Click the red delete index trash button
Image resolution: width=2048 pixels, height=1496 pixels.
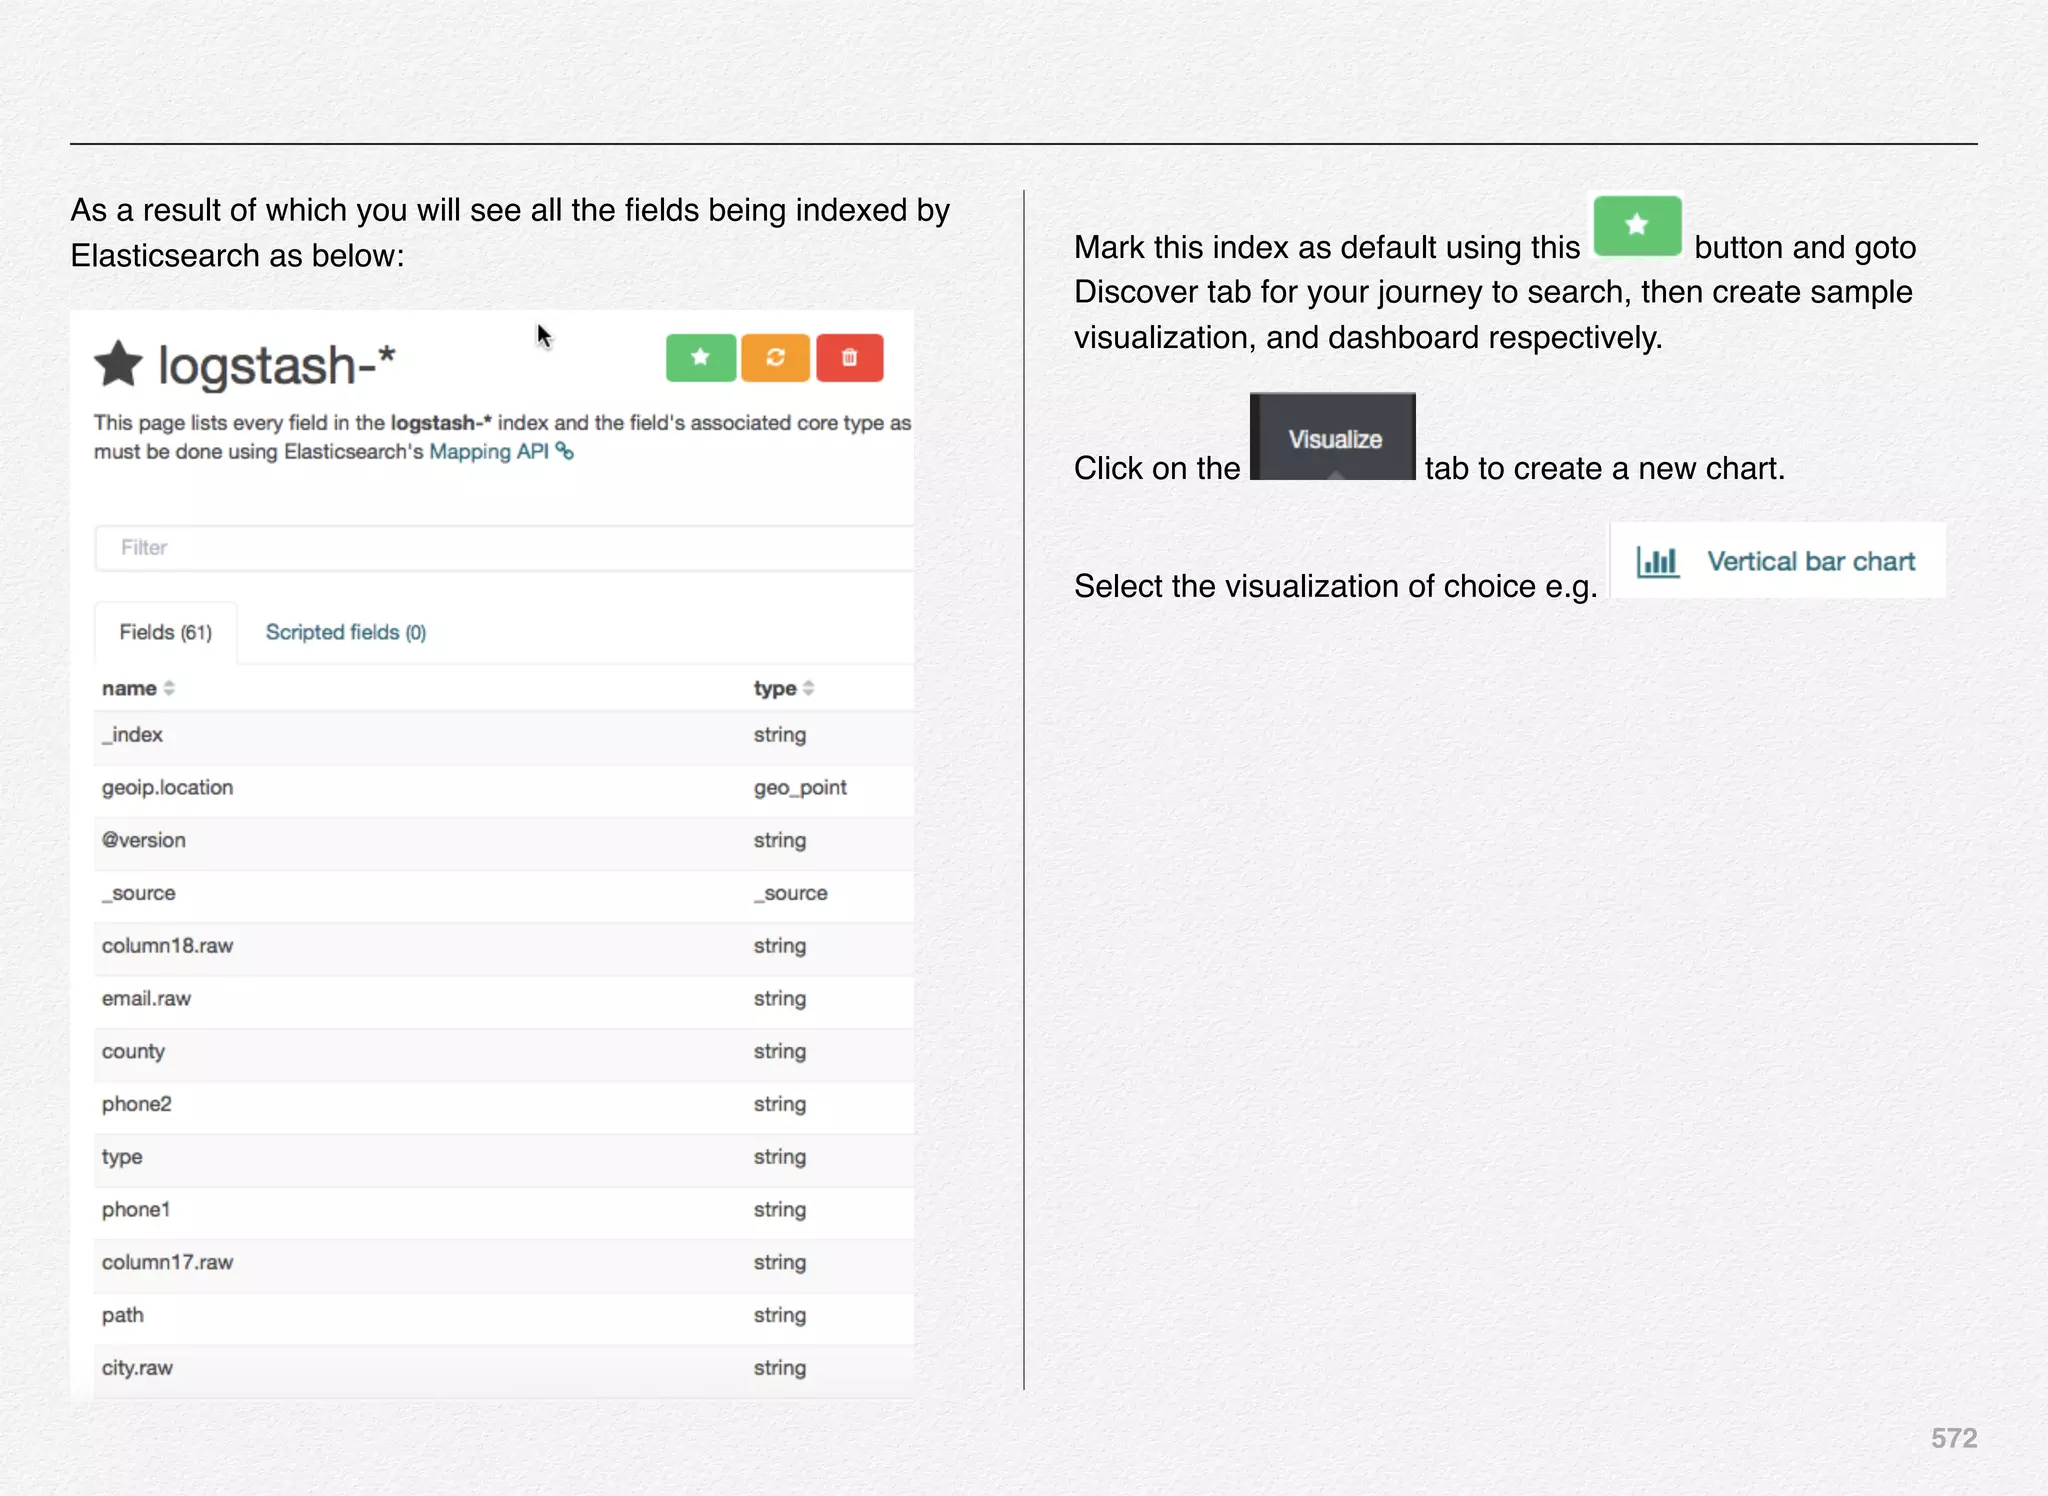click(x=850, y=358)
